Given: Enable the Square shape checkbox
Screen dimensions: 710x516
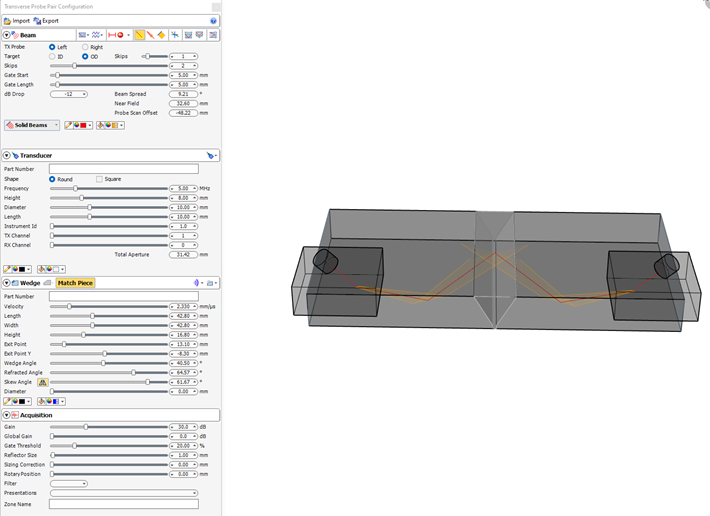Looking at the screenshot, I should click(99, 179).
